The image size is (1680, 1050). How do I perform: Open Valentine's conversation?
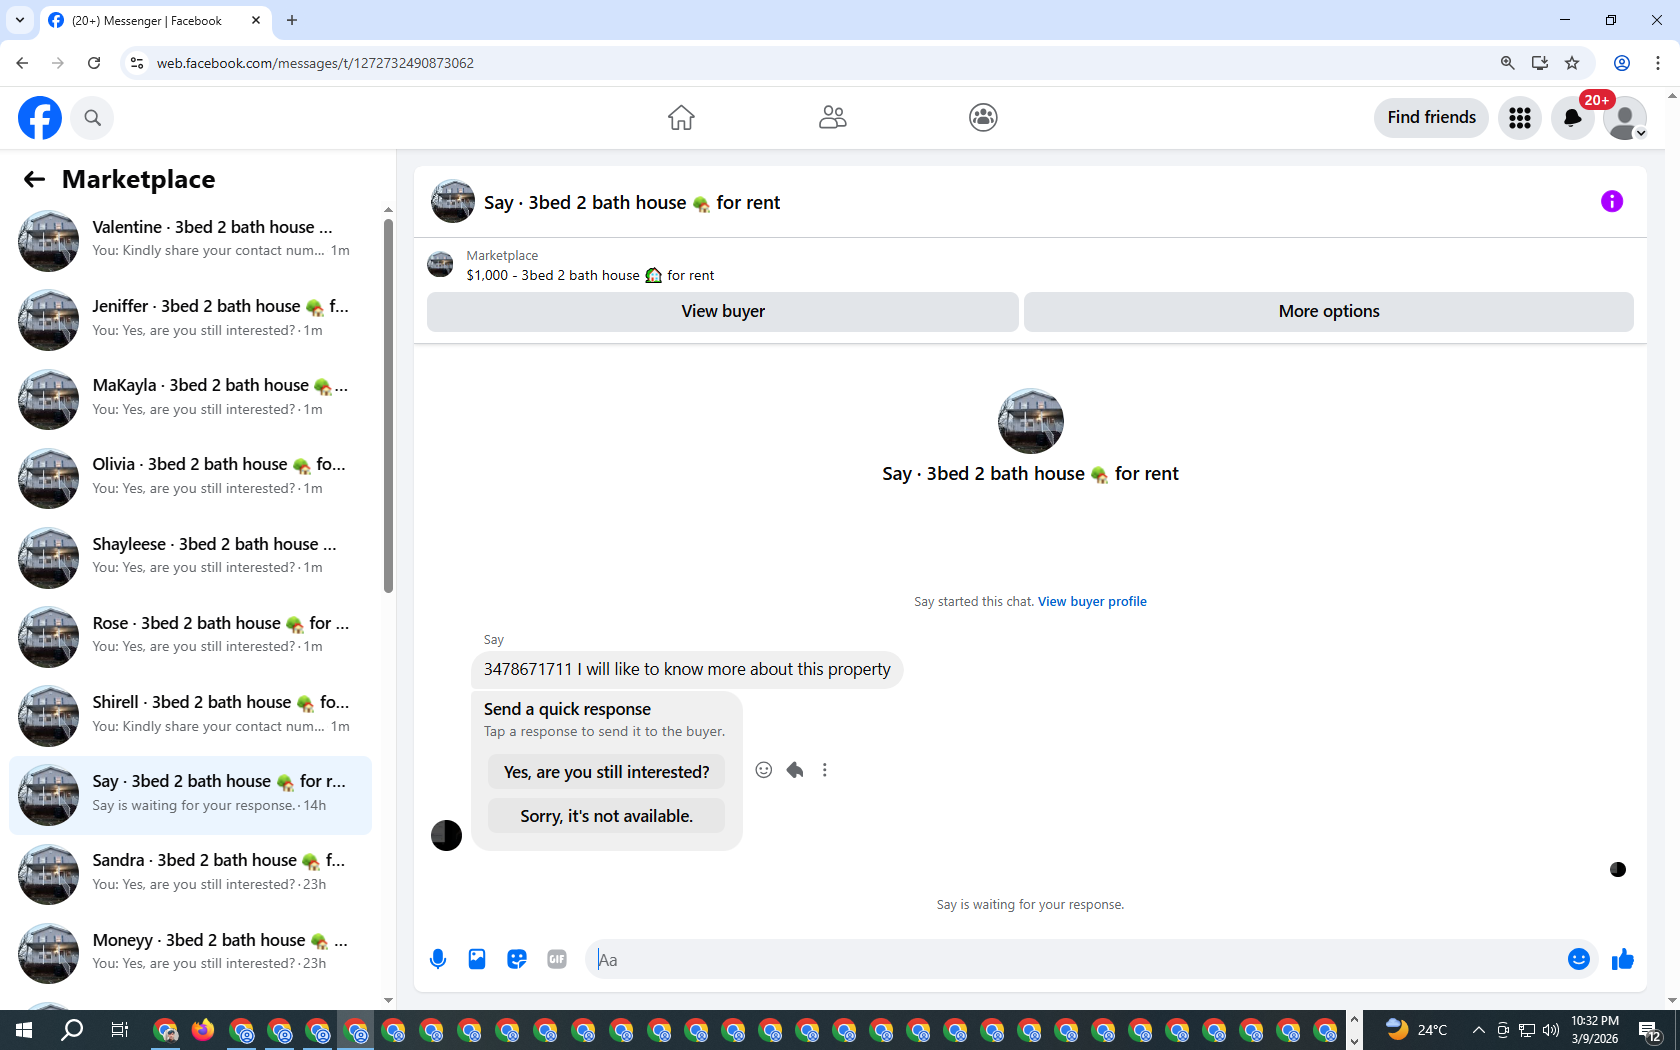190,240
